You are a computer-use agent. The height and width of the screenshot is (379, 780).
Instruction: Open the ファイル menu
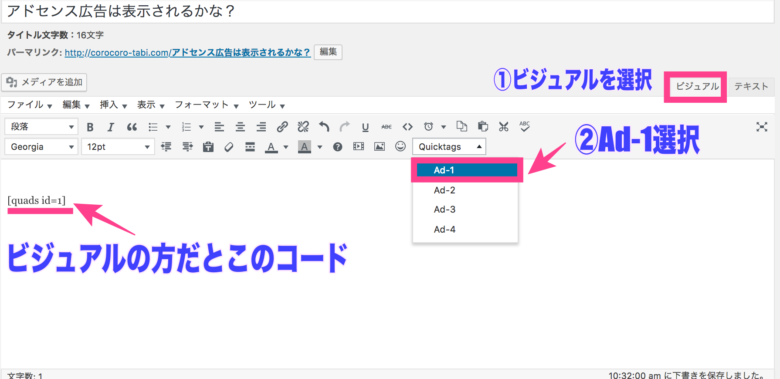click(29, 105)
